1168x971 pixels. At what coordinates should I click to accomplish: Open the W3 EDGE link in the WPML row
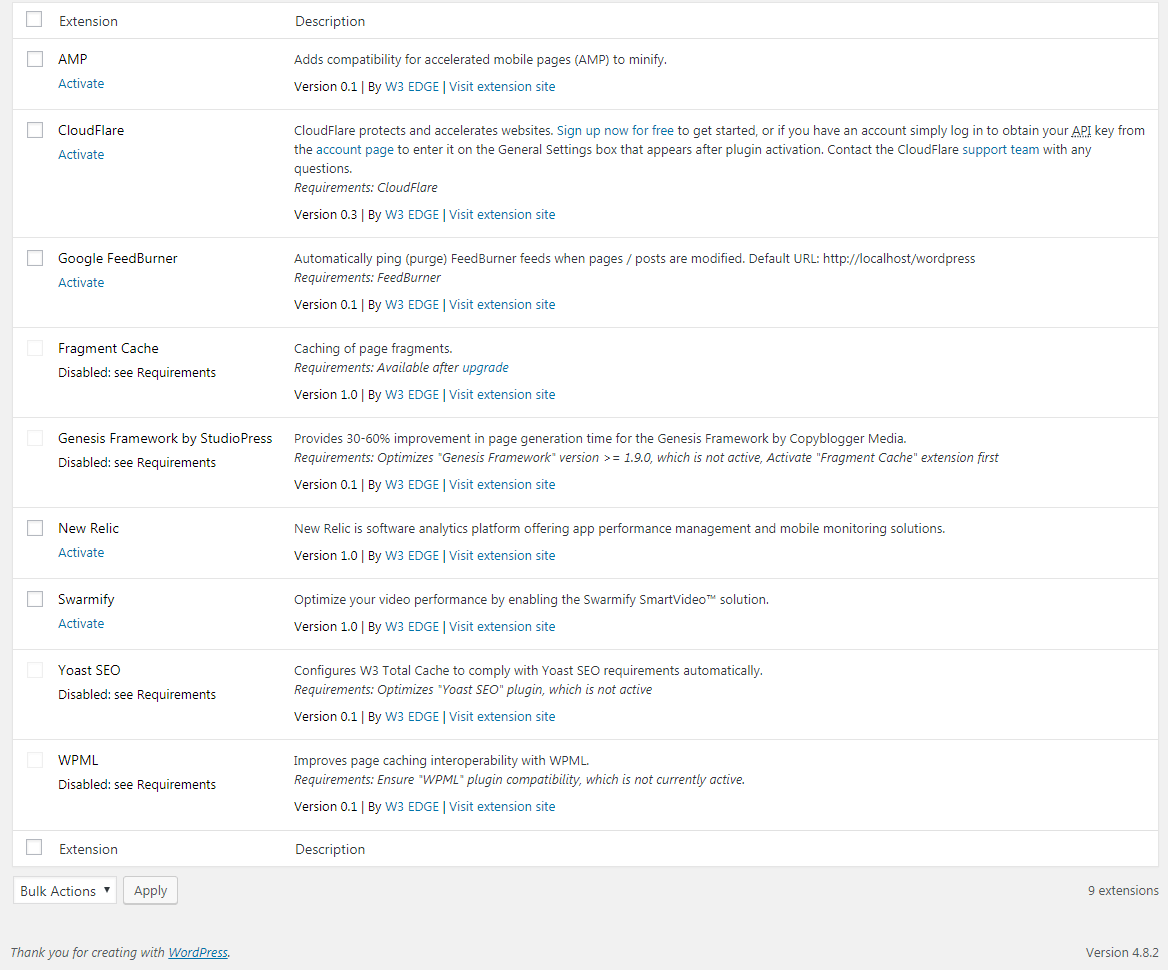coord(412,807)
